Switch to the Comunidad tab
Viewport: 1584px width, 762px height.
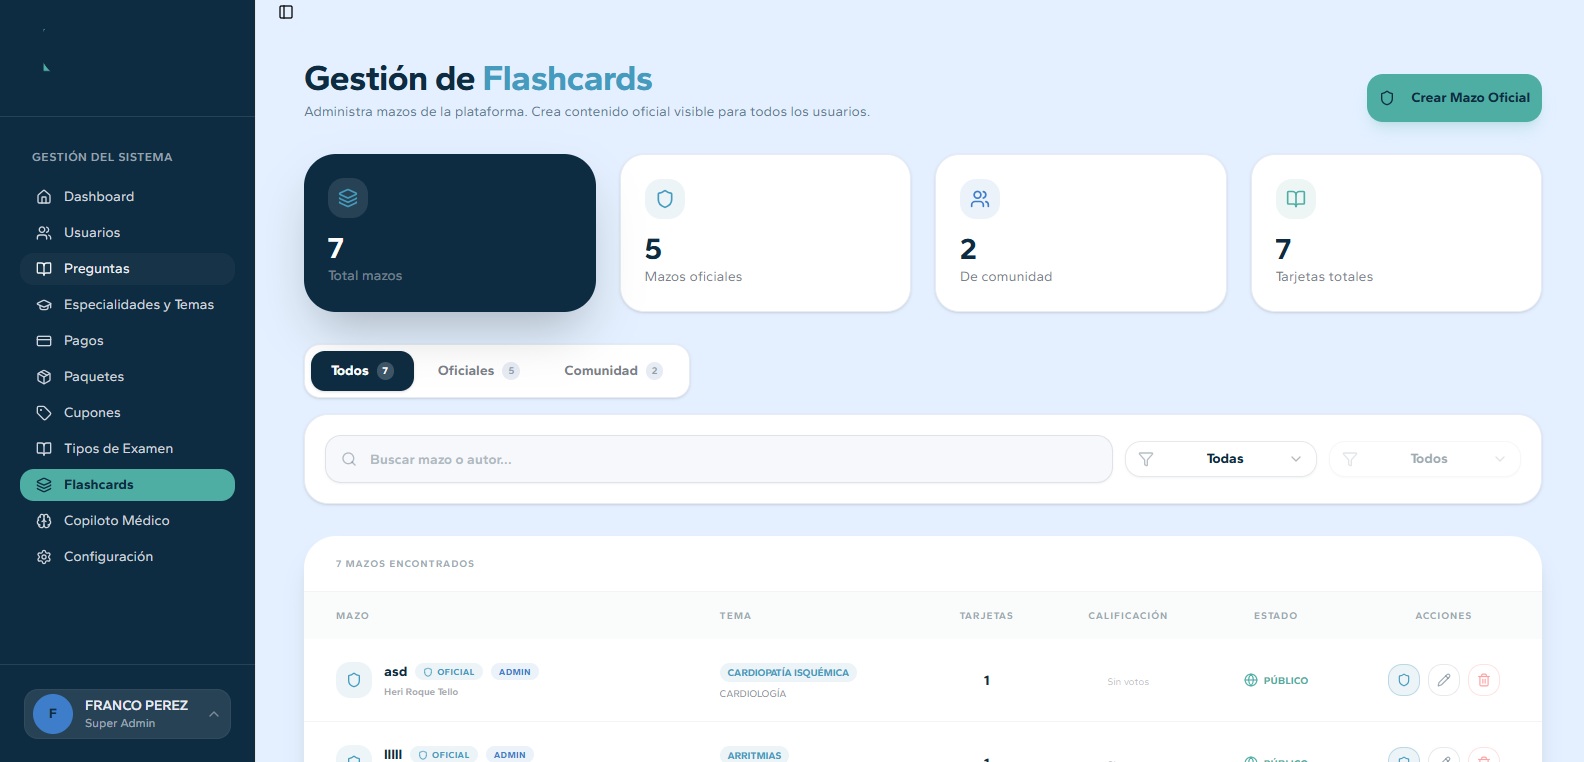[x=613, y=371]
